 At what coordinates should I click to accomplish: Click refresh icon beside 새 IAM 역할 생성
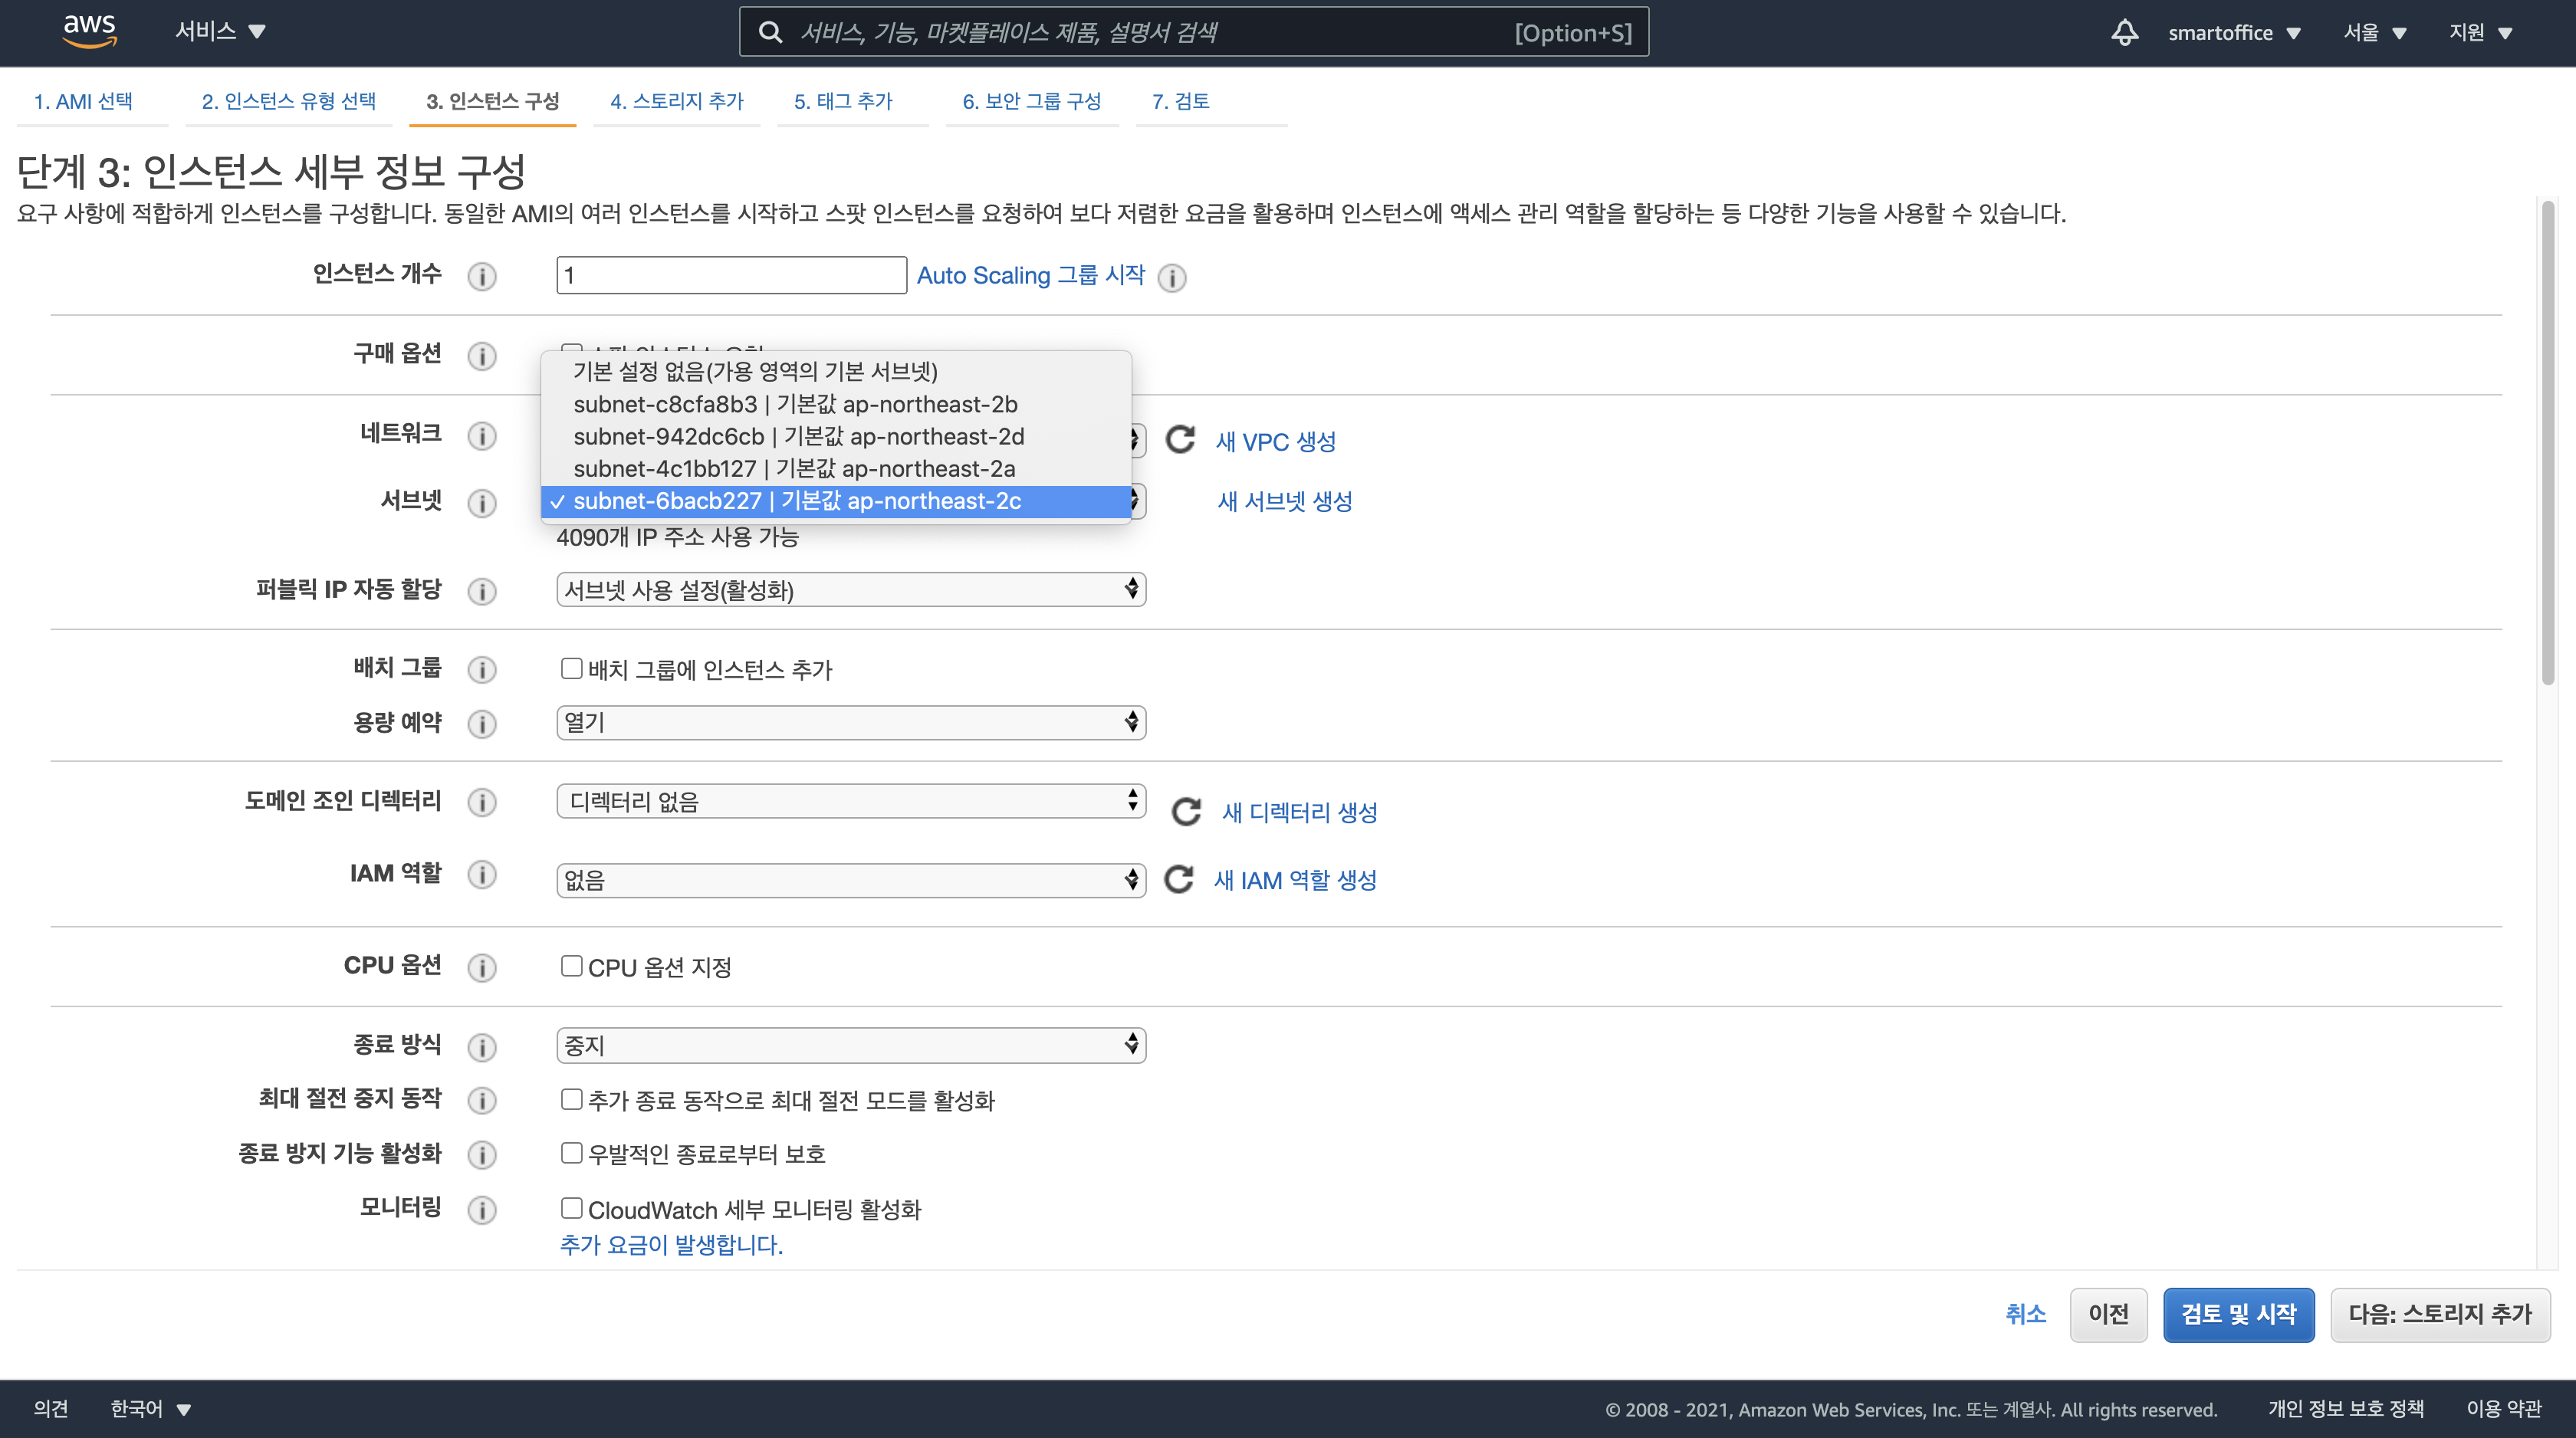(x=1179, y=880)
